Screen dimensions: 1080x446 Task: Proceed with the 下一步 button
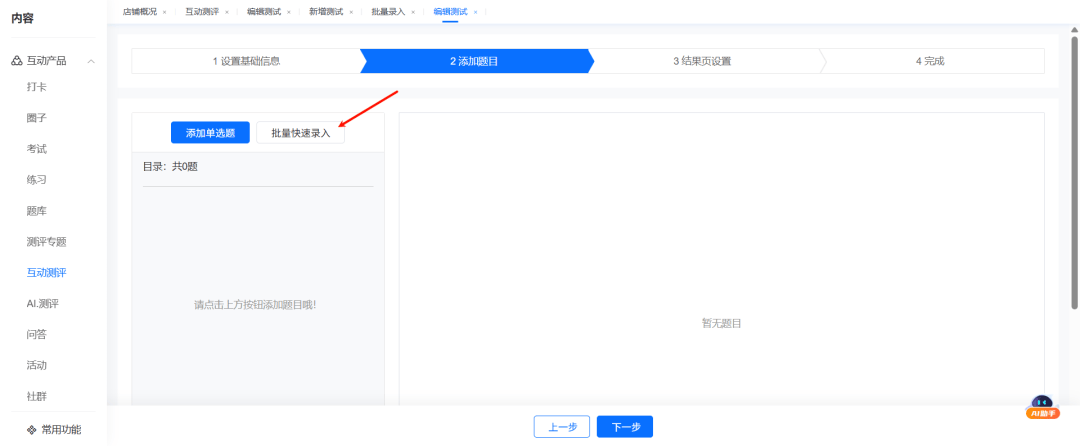[x=625, y=427]
